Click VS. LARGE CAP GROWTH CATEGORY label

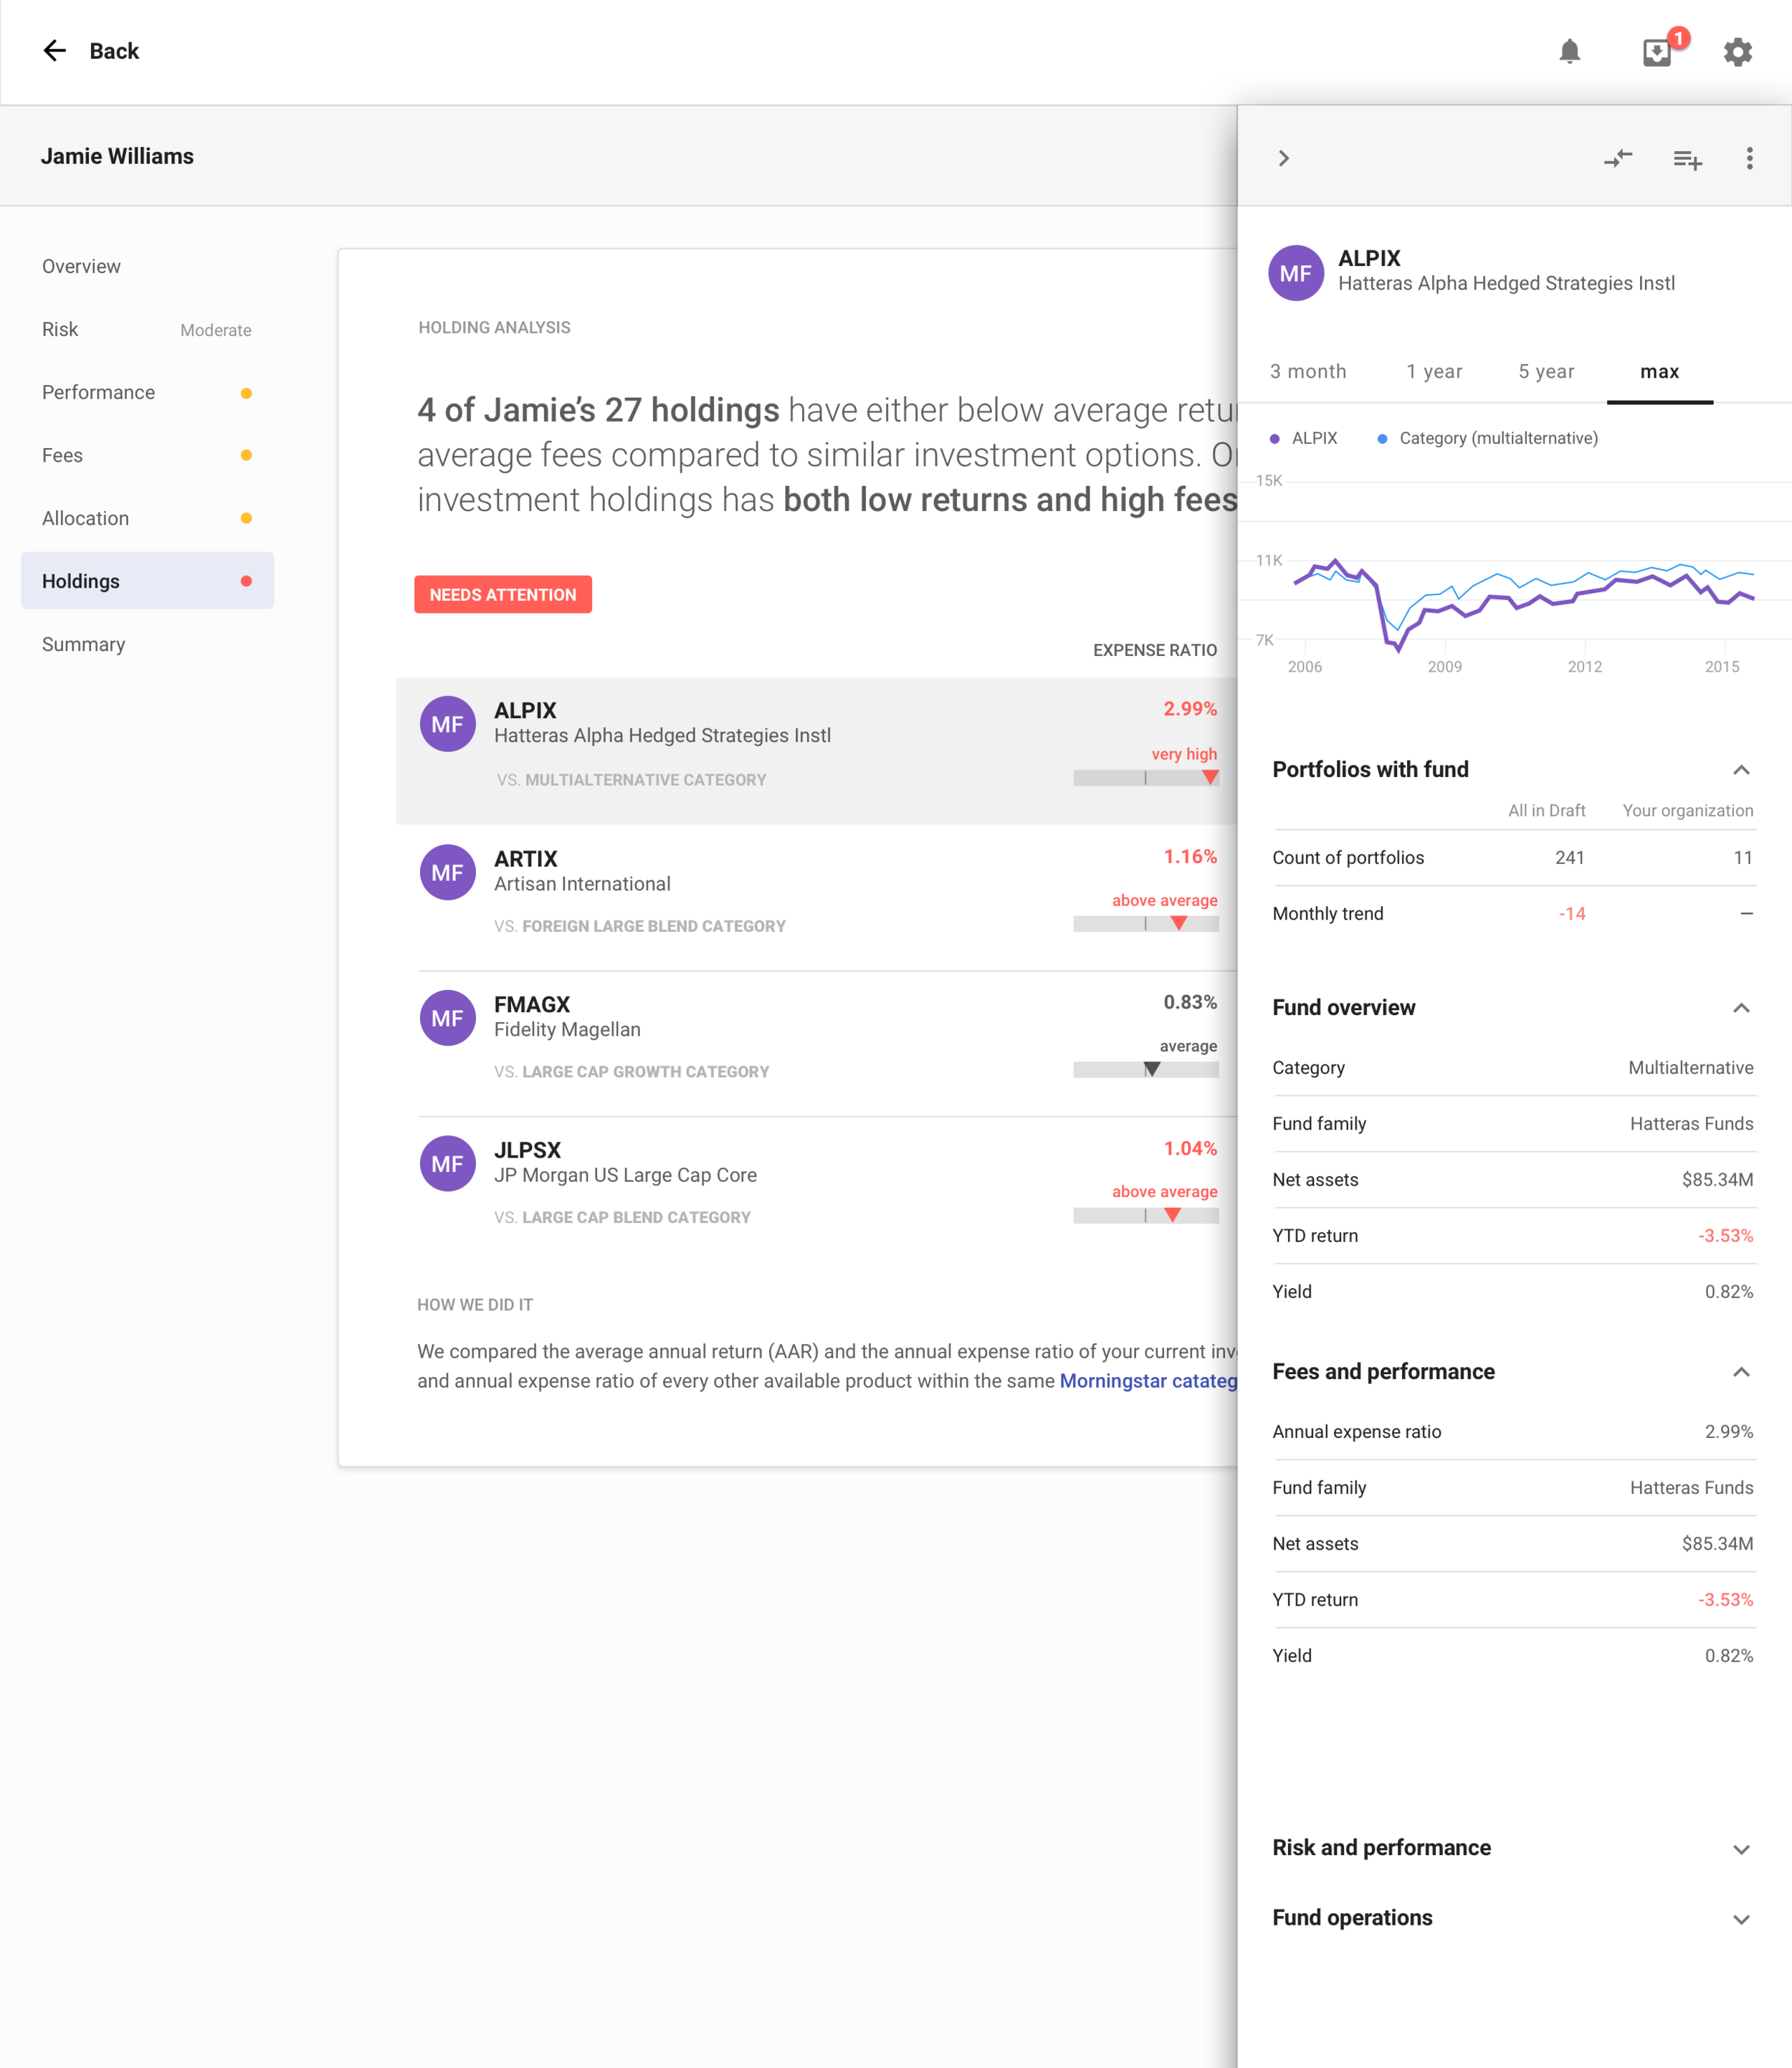pos(632,1071)
